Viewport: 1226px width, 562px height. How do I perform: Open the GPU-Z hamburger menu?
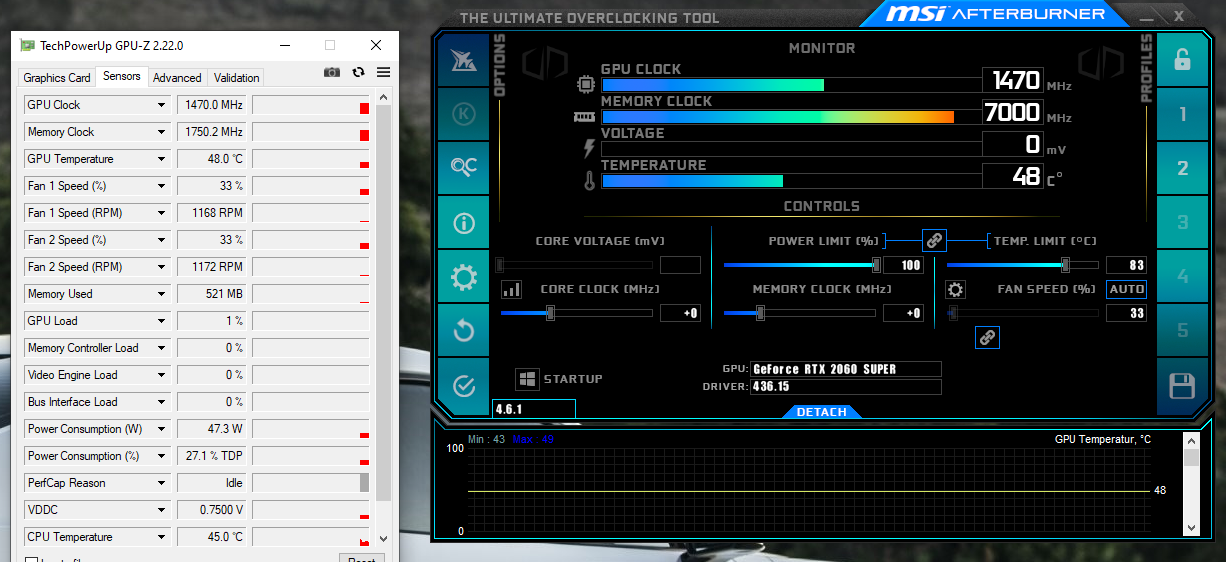383,72
